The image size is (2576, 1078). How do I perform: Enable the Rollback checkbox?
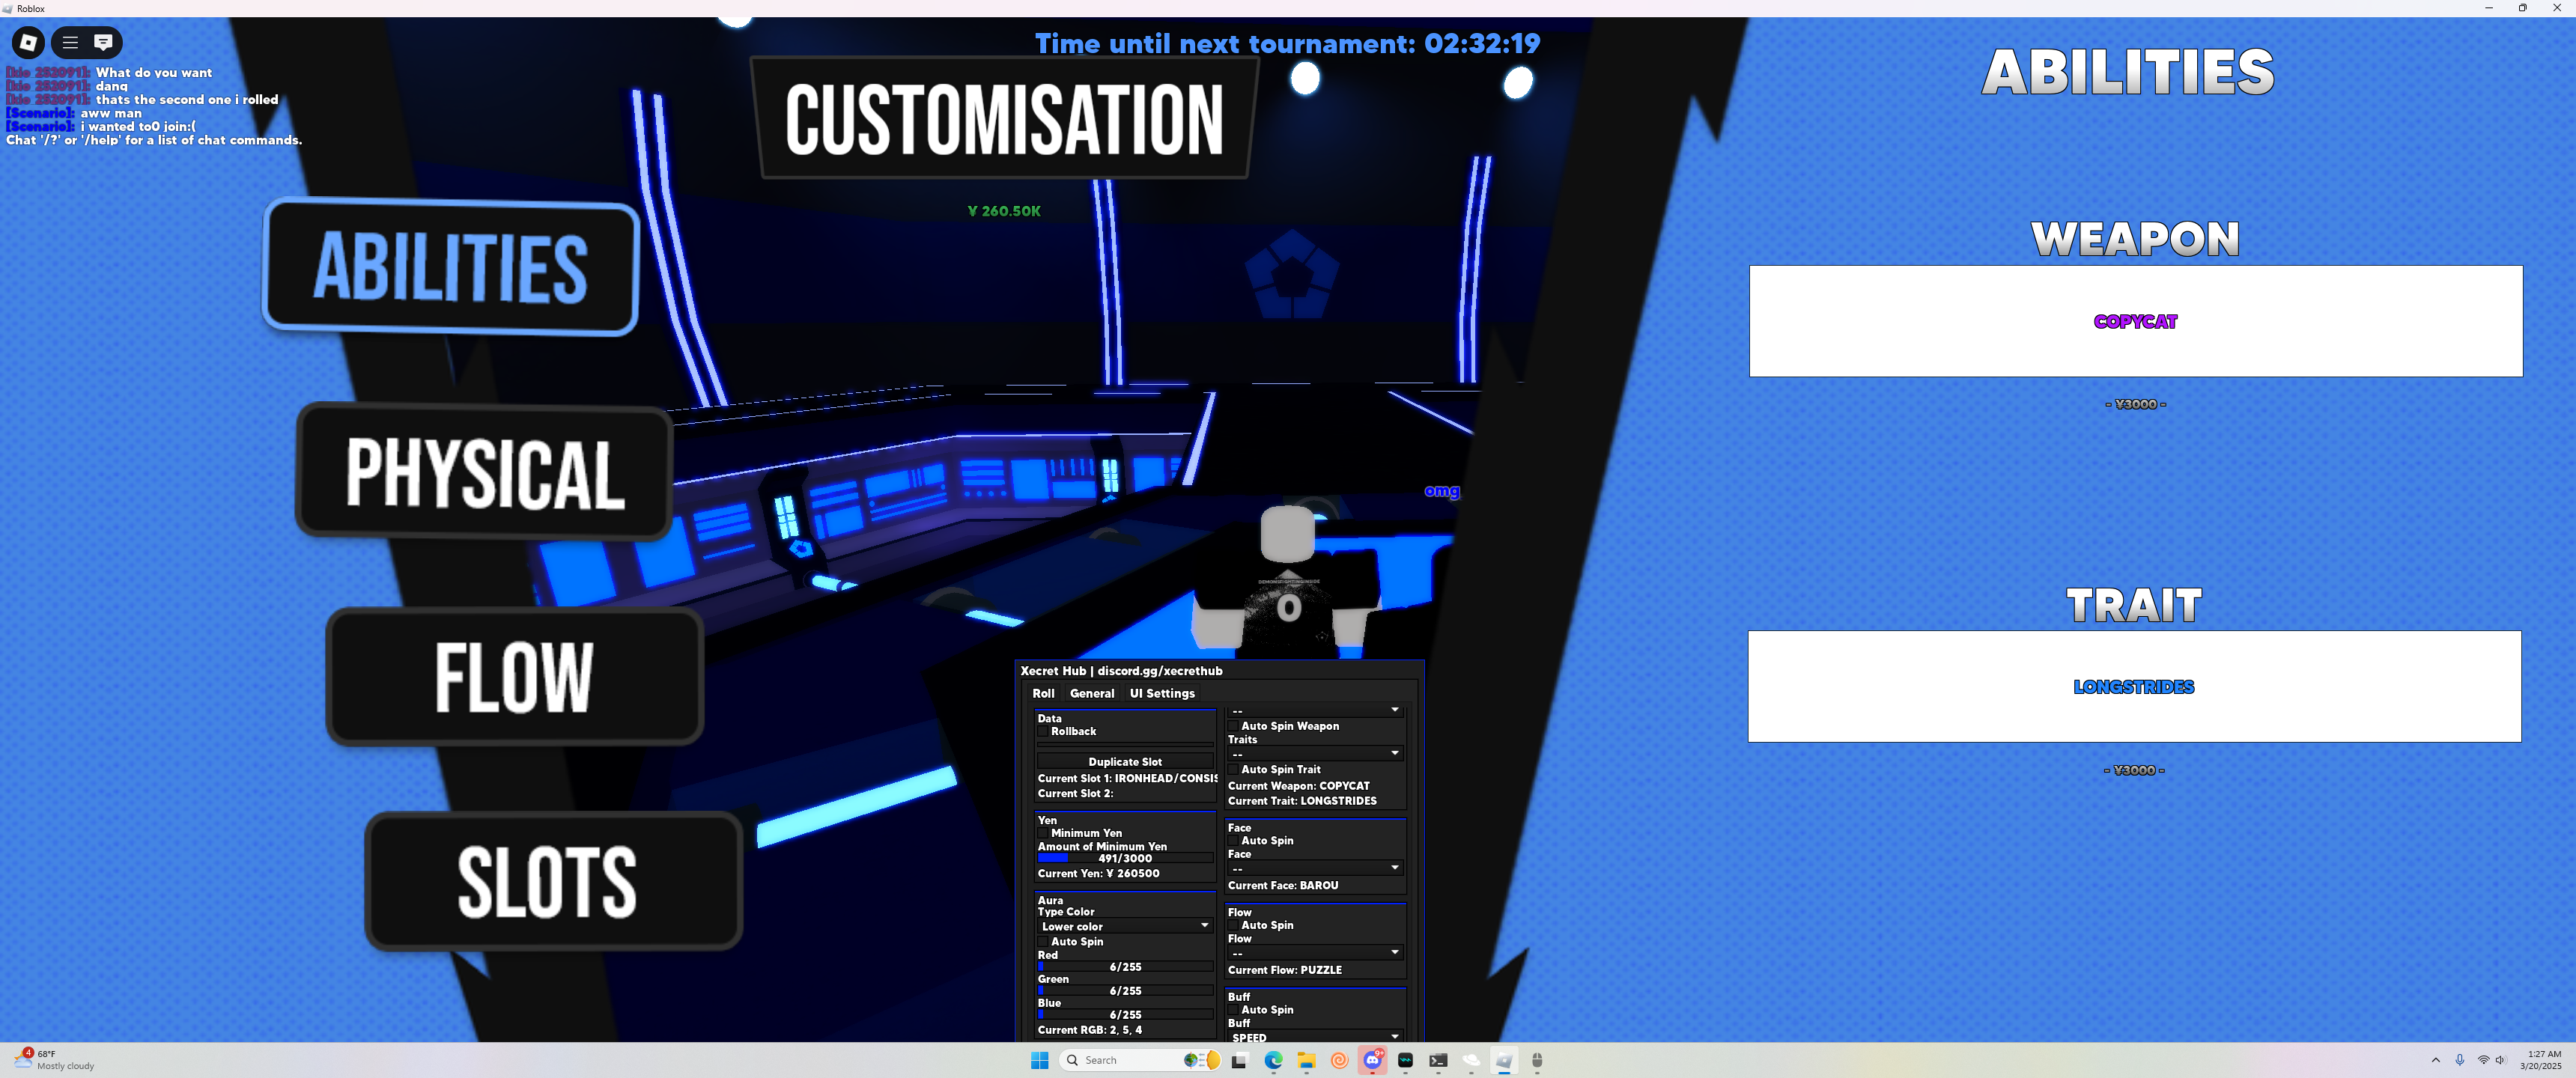[x=1043, y=732]
